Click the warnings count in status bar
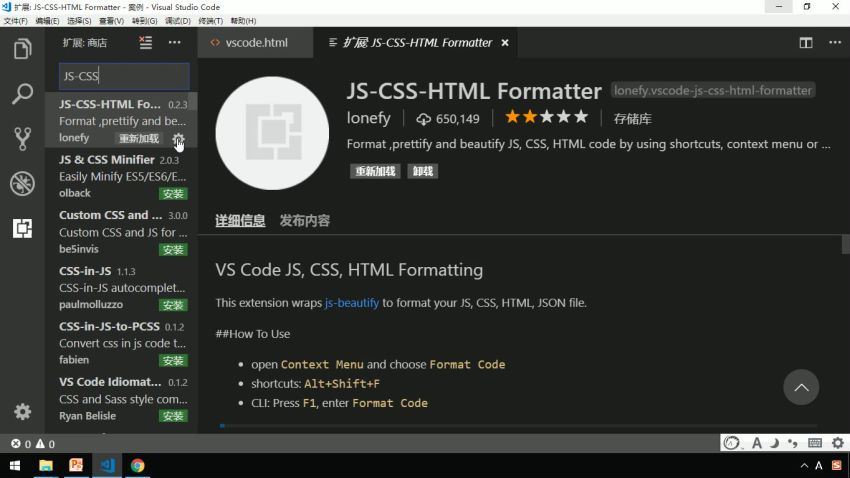The width and height of the screenshot is (850, 478). pos(45,444)
